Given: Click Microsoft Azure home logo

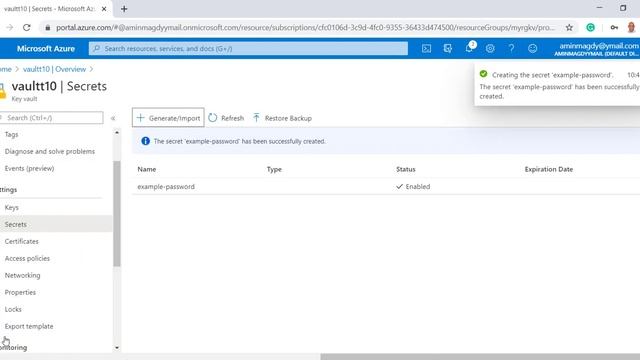Looking at the screenshot, I should tap(46, 49).
